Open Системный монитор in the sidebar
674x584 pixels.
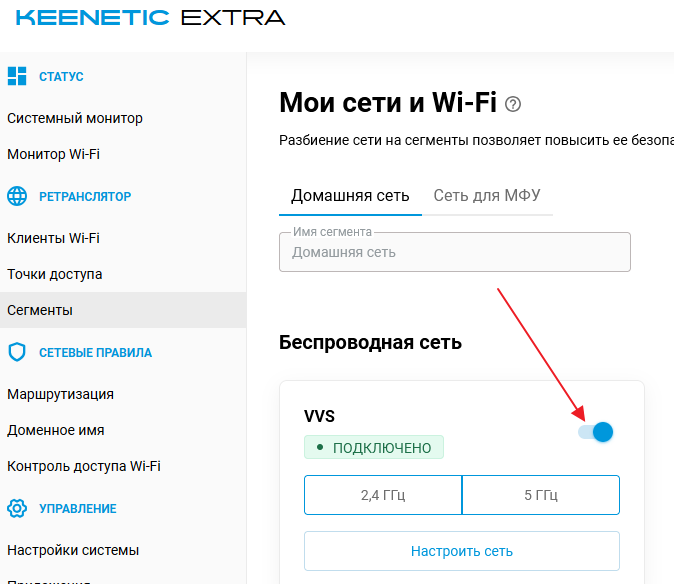(x=75, y=118)
